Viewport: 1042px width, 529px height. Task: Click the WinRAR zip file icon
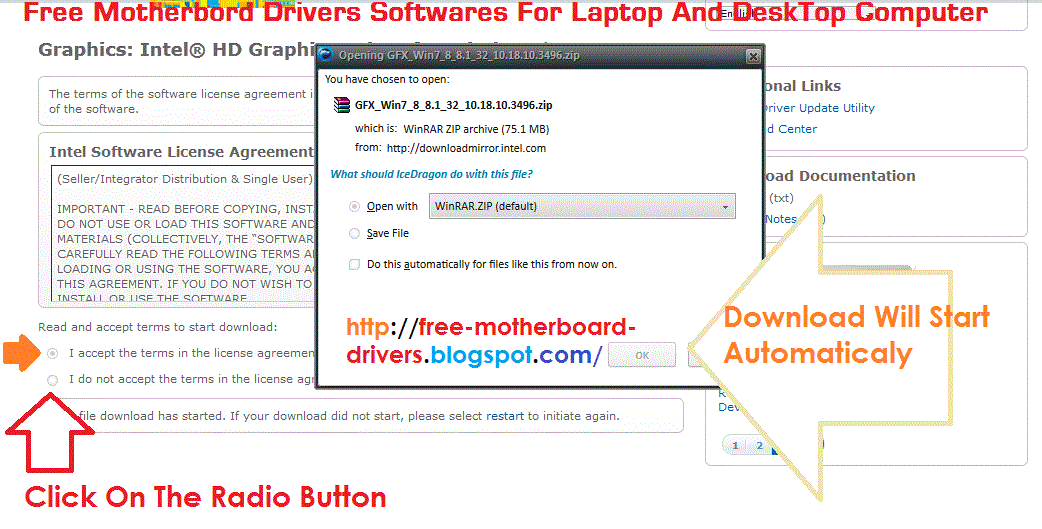(342, 105)
